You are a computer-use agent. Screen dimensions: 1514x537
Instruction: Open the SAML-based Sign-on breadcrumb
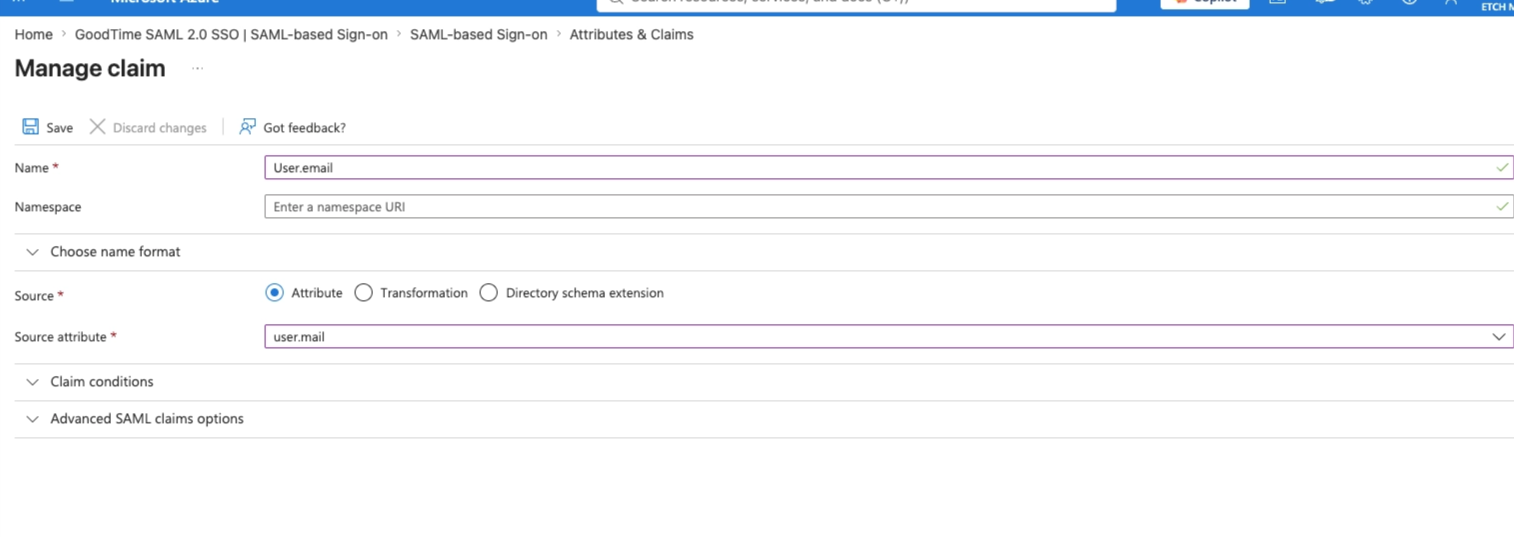[x=478, y=34]
